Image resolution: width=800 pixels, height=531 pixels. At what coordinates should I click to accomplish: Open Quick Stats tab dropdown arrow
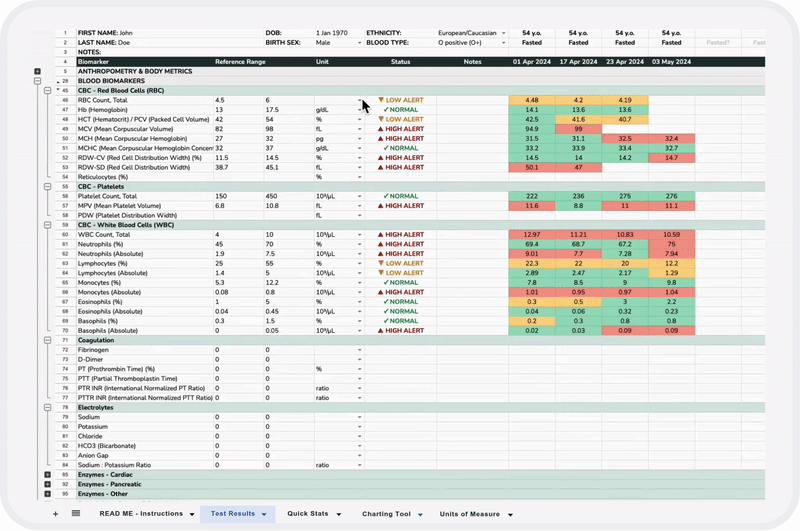[x=339, y=514]
